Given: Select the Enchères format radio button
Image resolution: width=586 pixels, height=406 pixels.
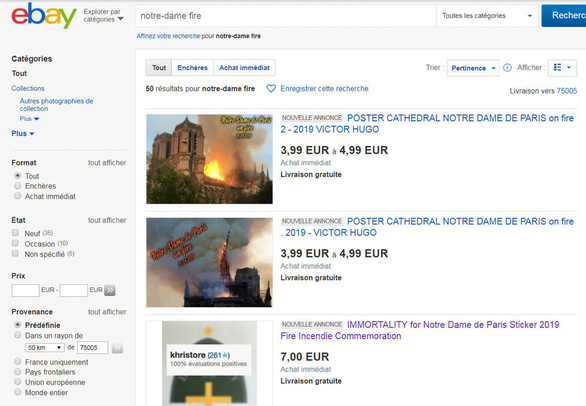Looking at the screenshot, I should (17, 186).
